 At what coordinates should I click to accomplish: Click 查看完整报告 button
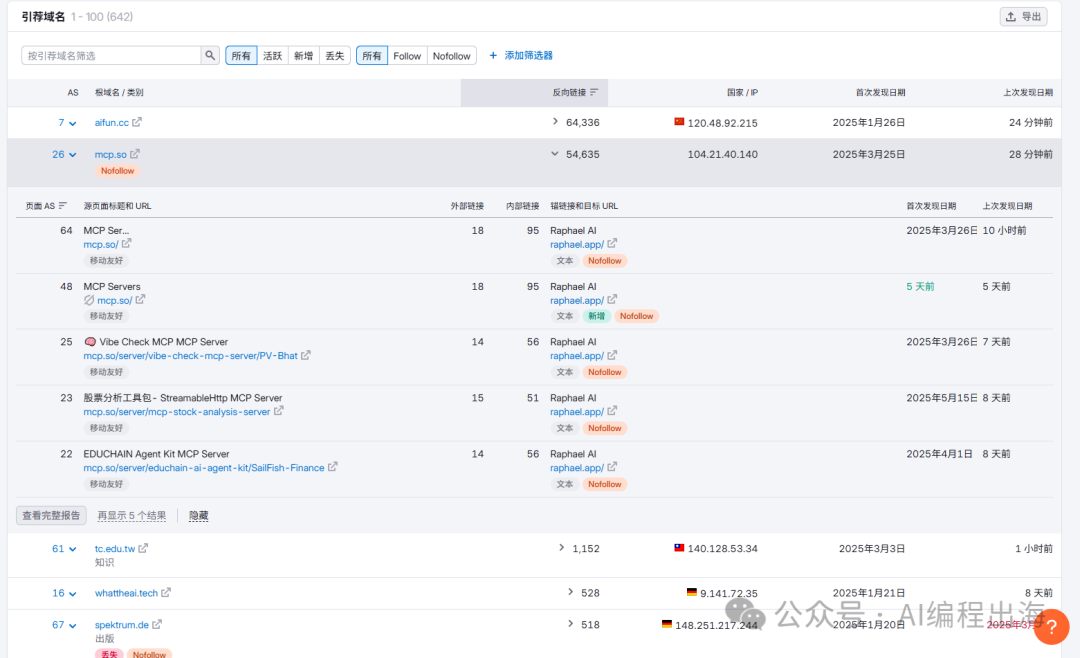51,516
